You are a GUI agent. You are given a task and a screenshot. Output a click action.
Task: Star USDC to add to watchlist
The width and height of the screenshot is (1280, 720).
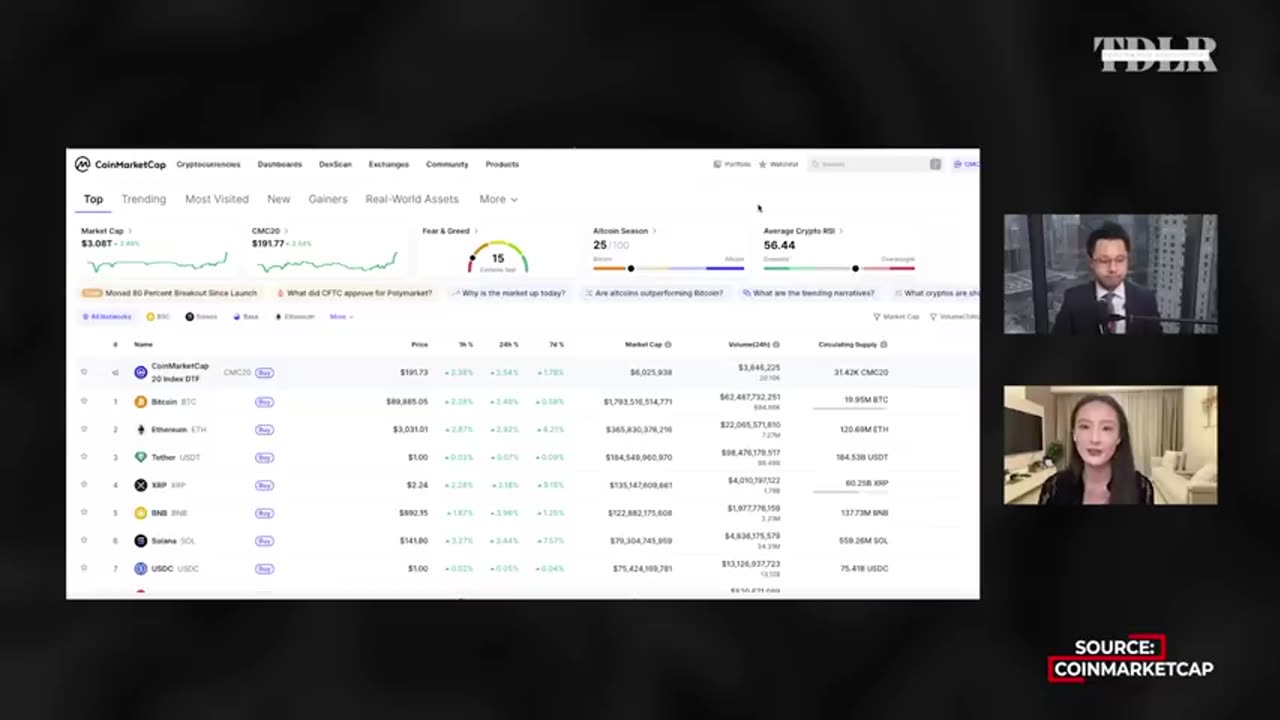tap(84, 568)
